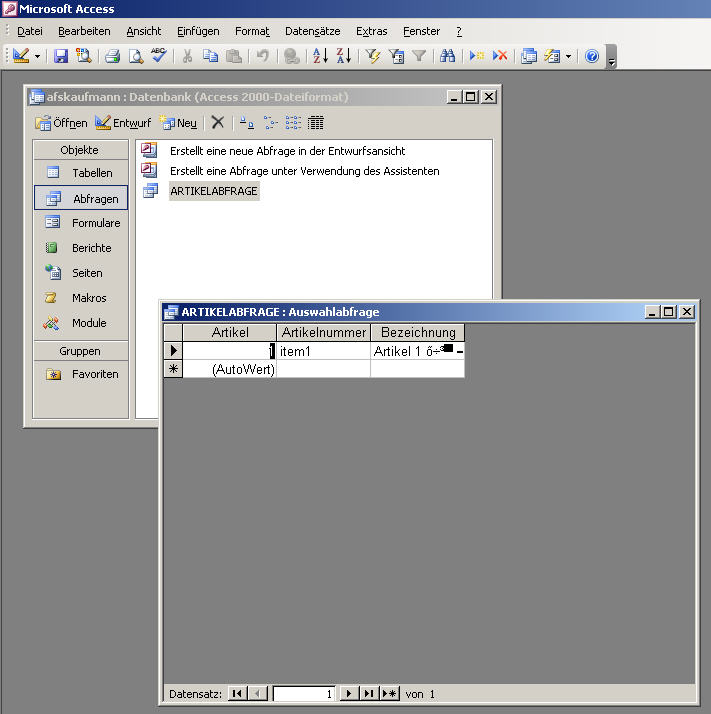
Task: Select Module in the objects bar
Action: coord(81,323)
